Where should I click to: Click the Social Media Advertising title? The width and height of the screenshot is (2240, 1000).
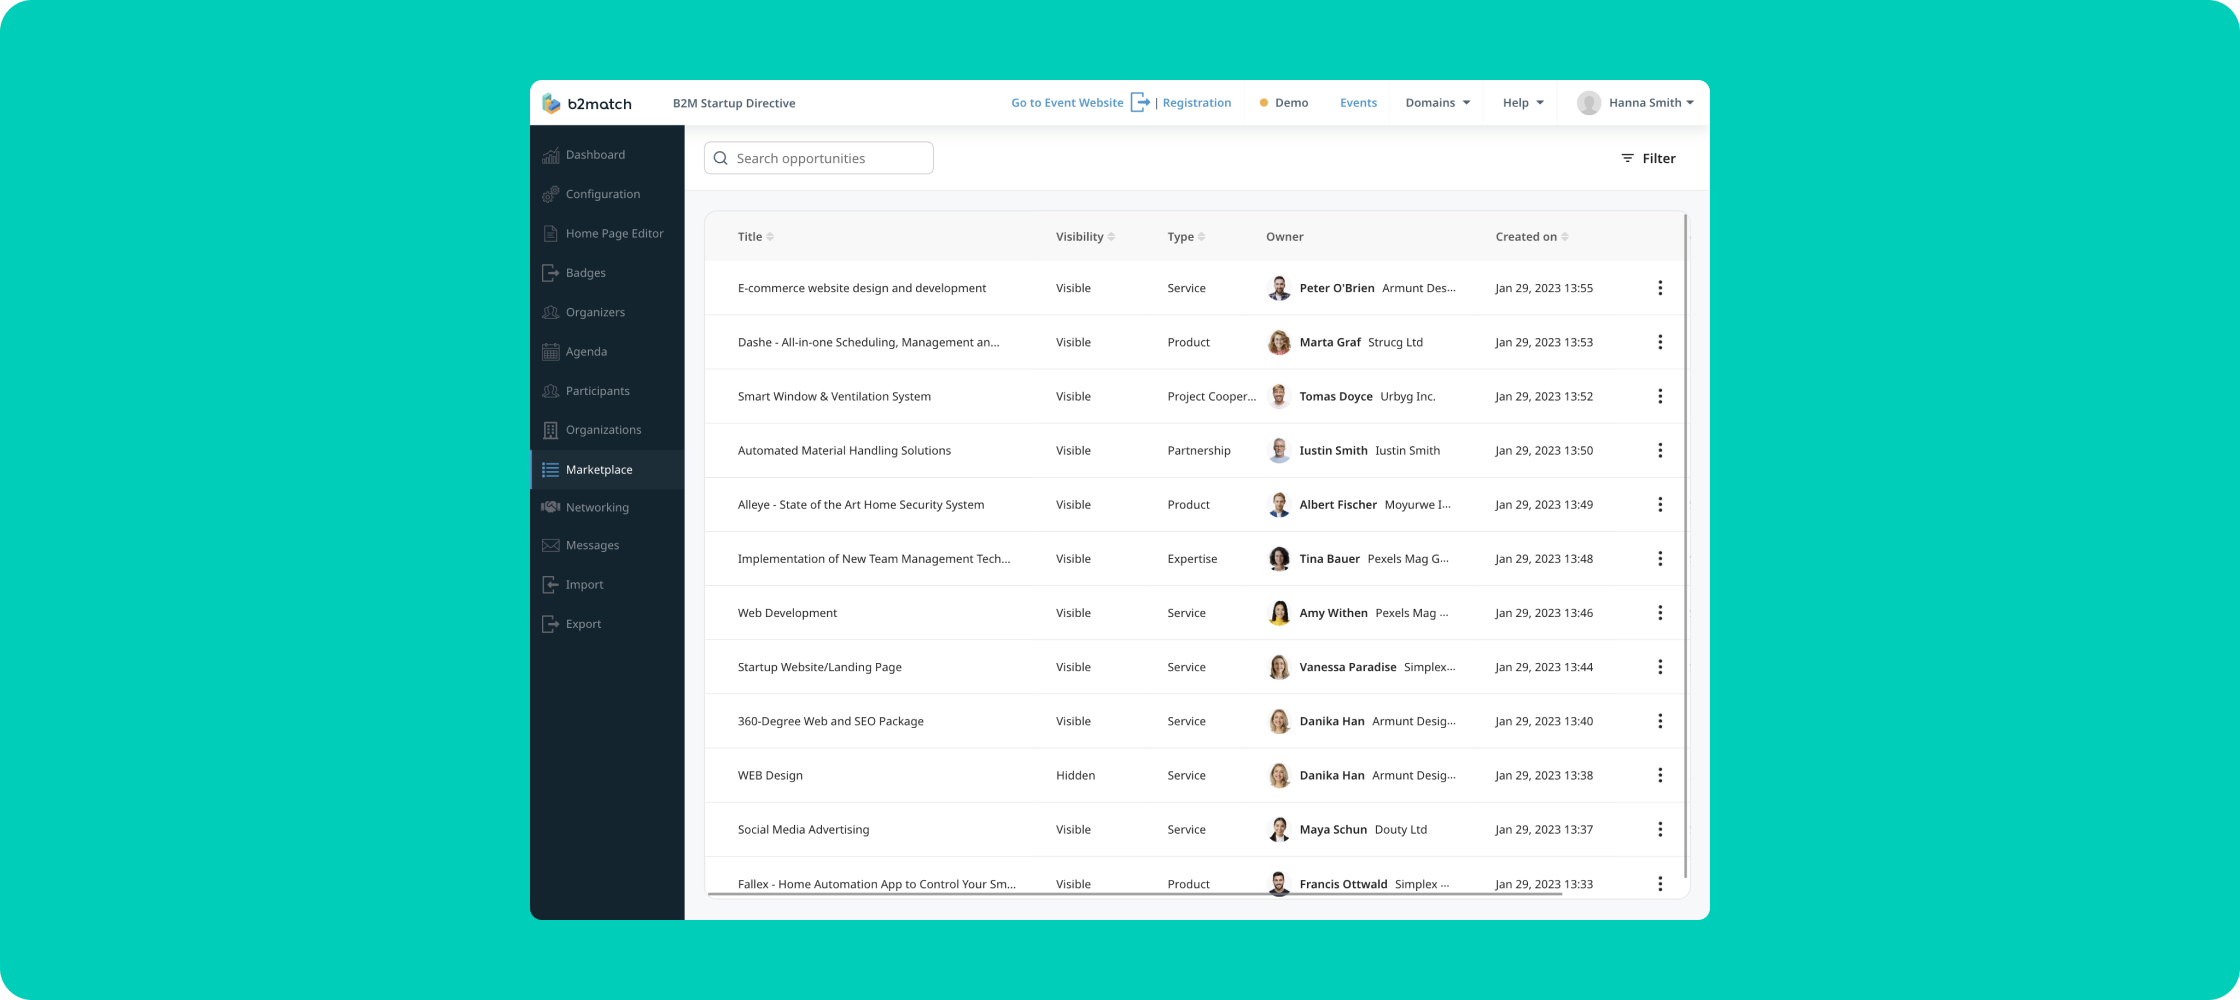tap(803, 829)
